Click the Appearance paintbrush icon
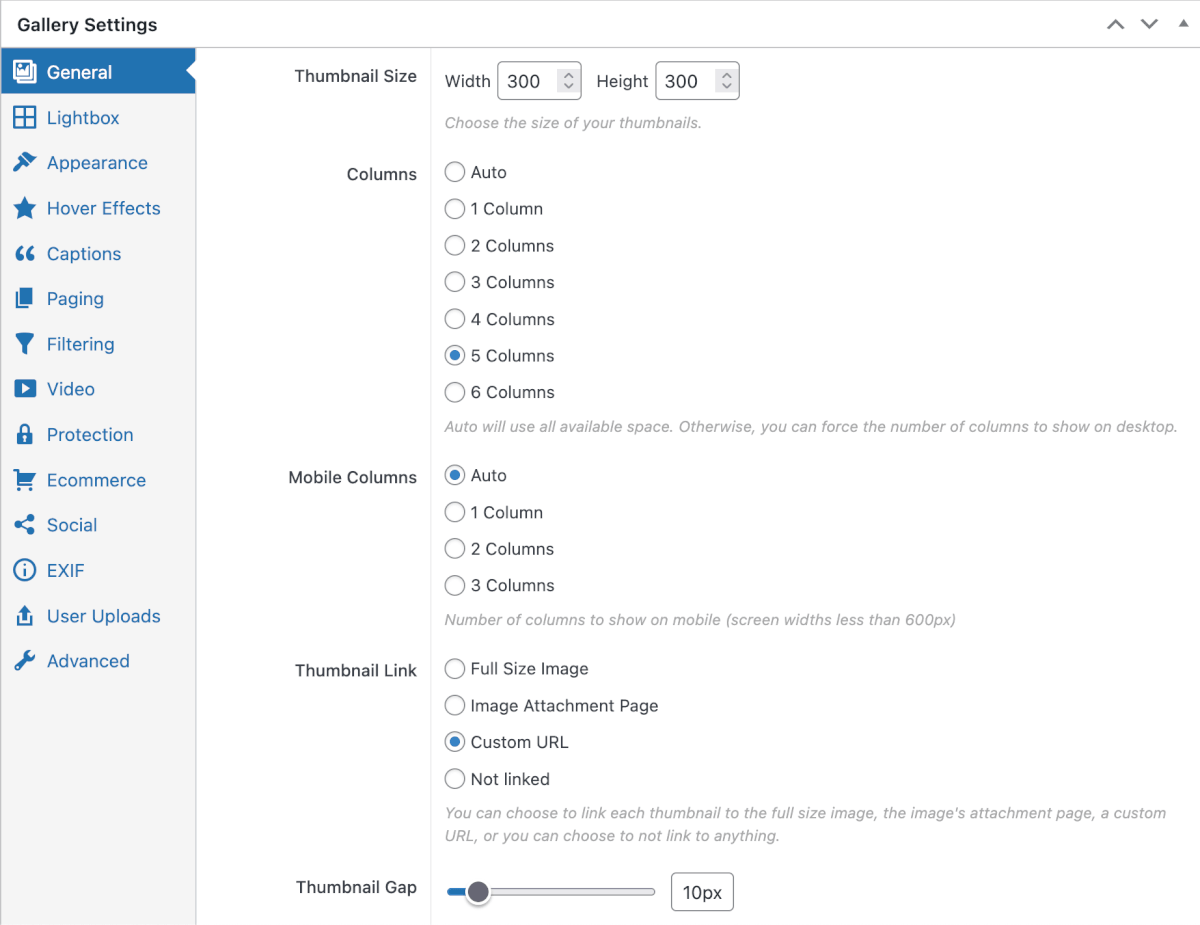This screenshot has height=925, width=1200. coord(24,163)
